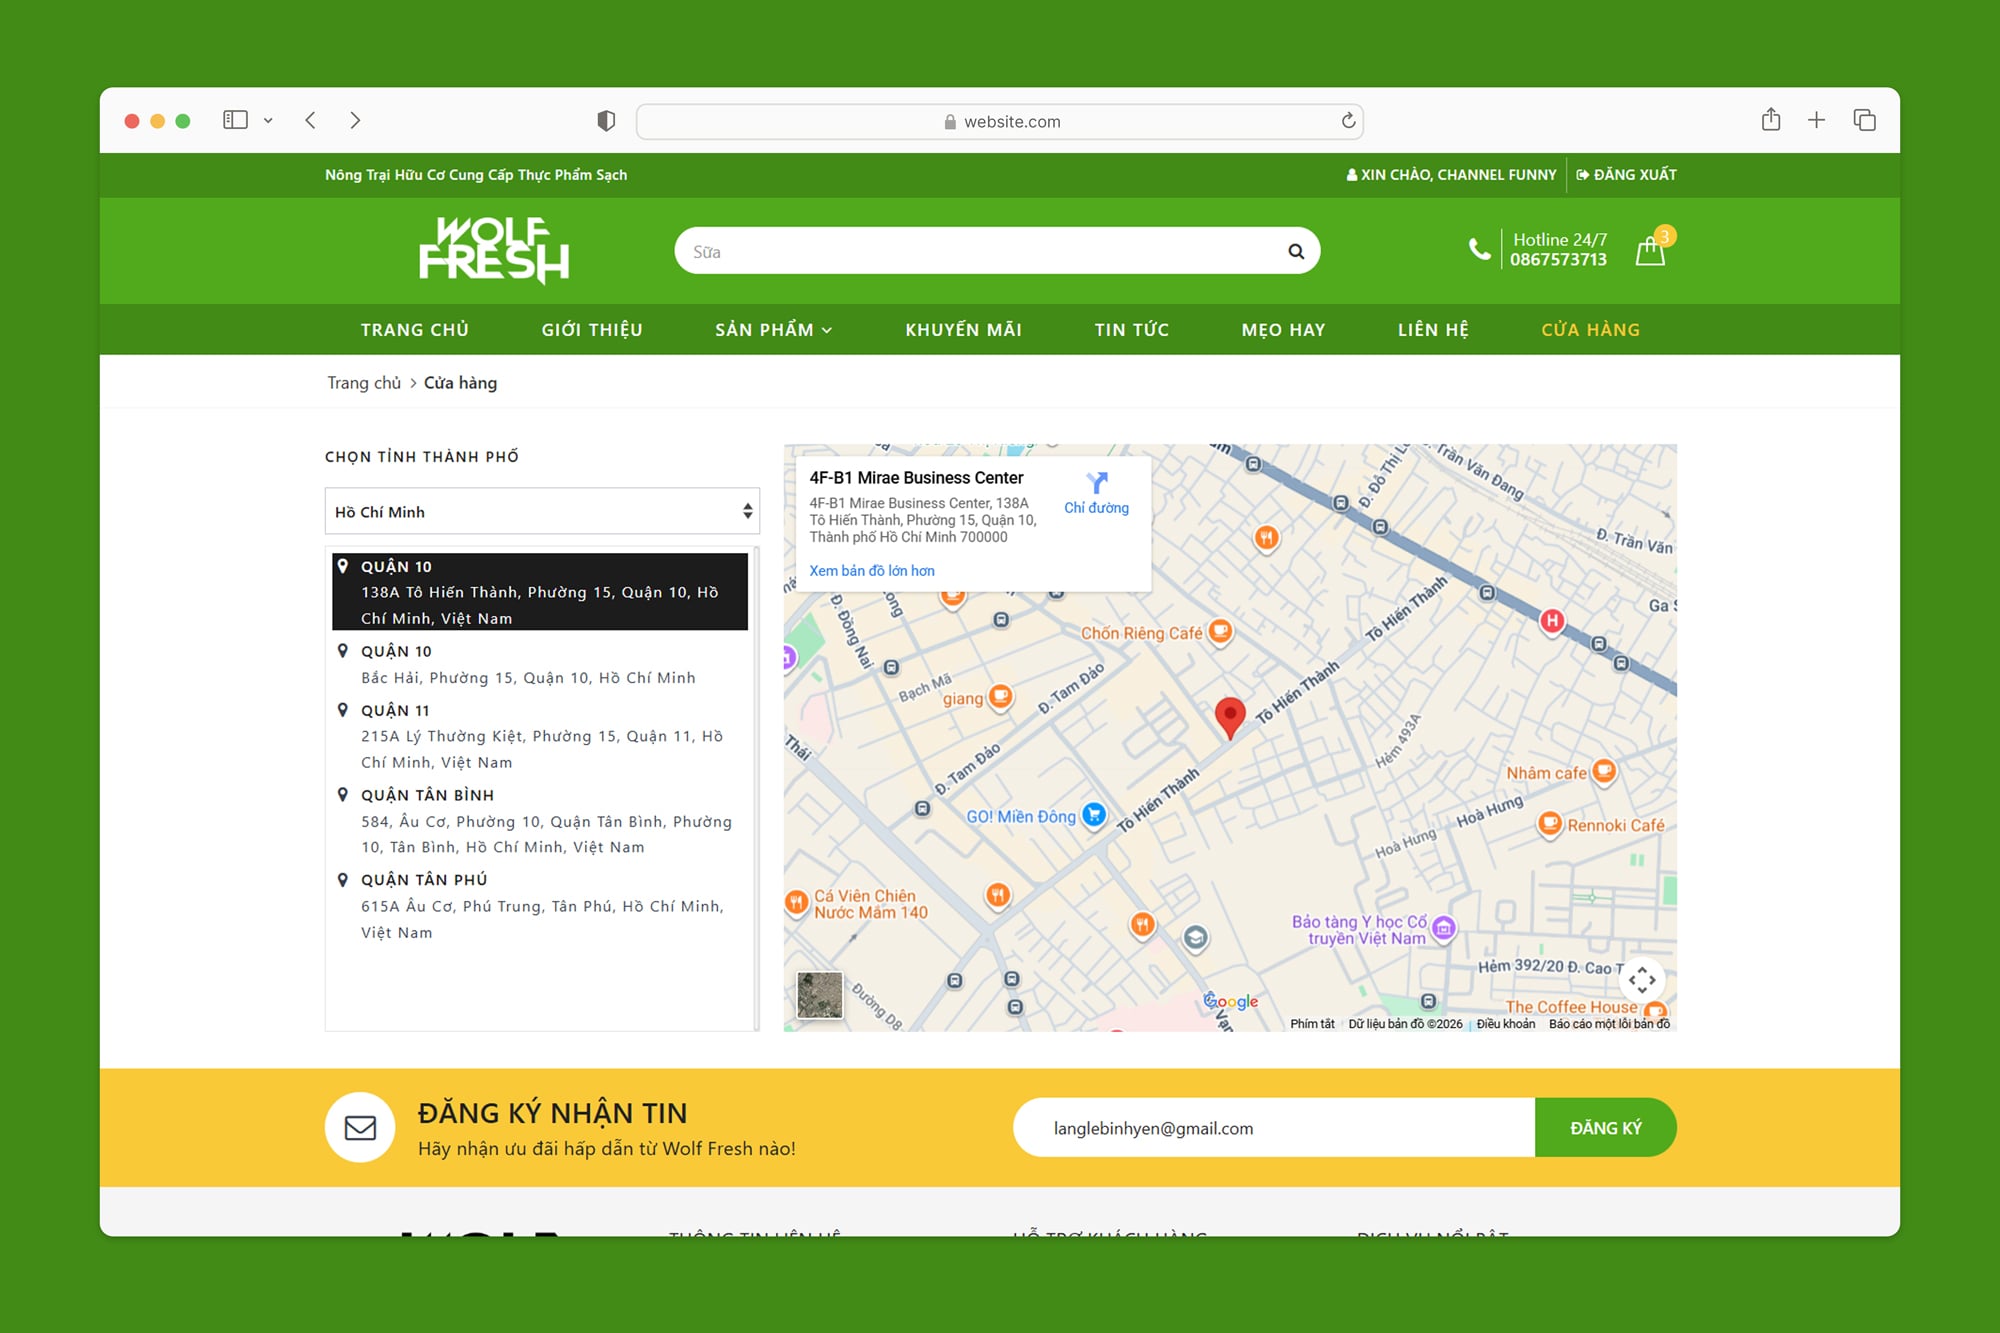The width and height of the screenshot is (2000, 1333).
Task: Expand the SẢN PHẨM menu
Action: [x=773, y=329]
